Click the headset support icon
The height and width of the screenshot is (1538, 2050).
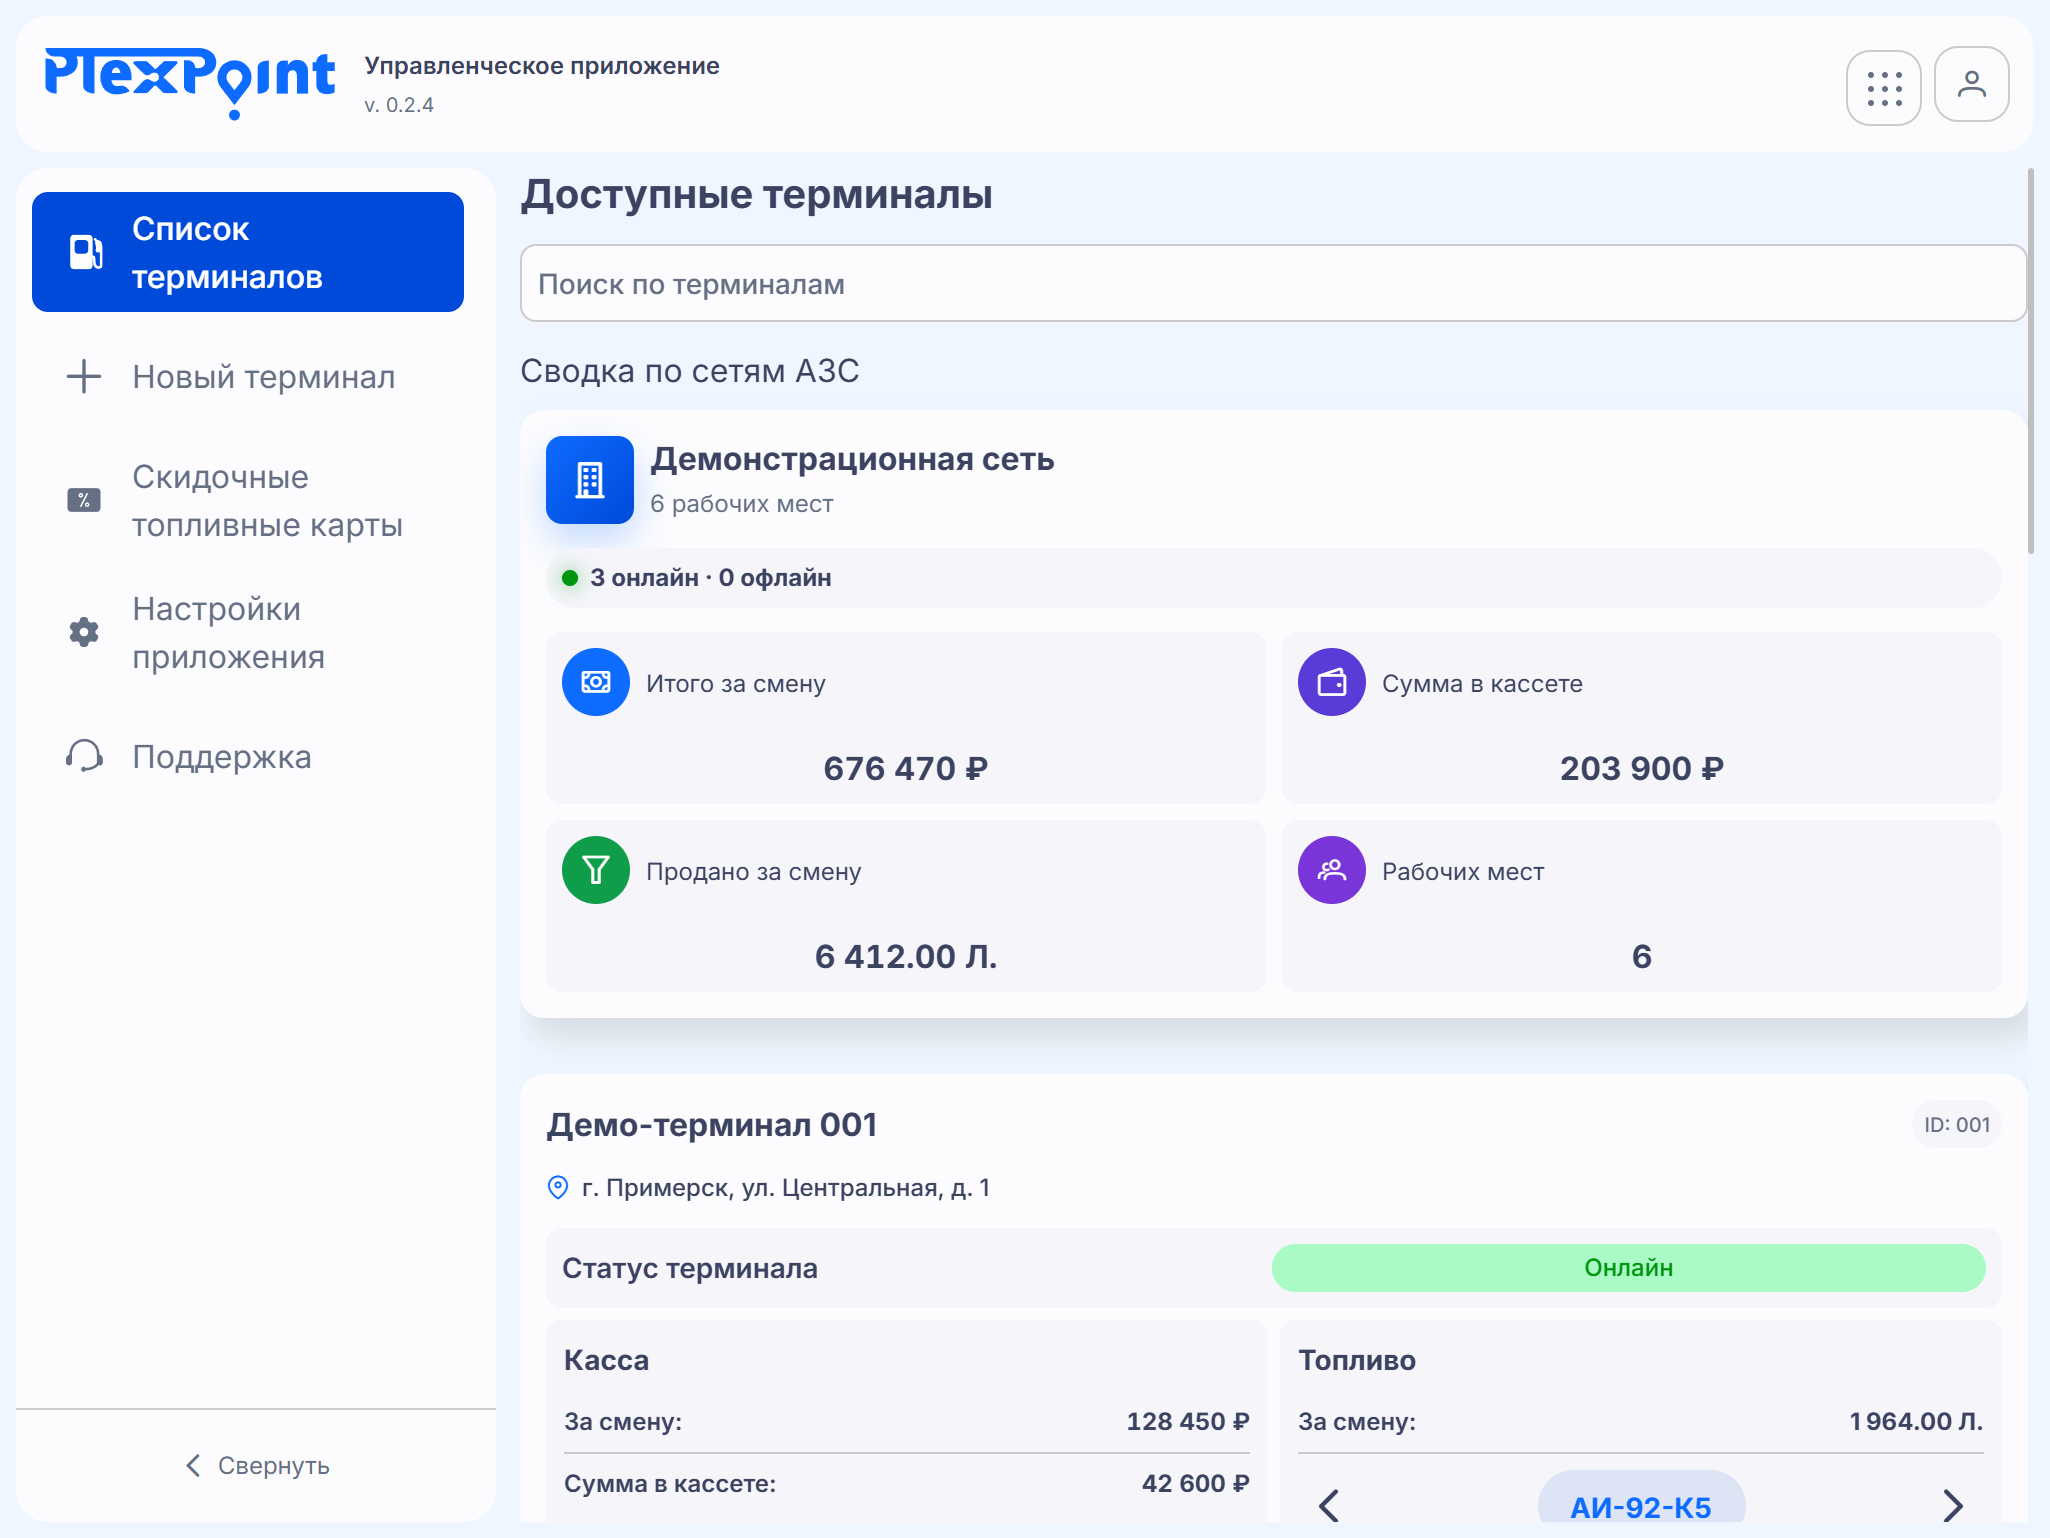click(x=84, y=756)
